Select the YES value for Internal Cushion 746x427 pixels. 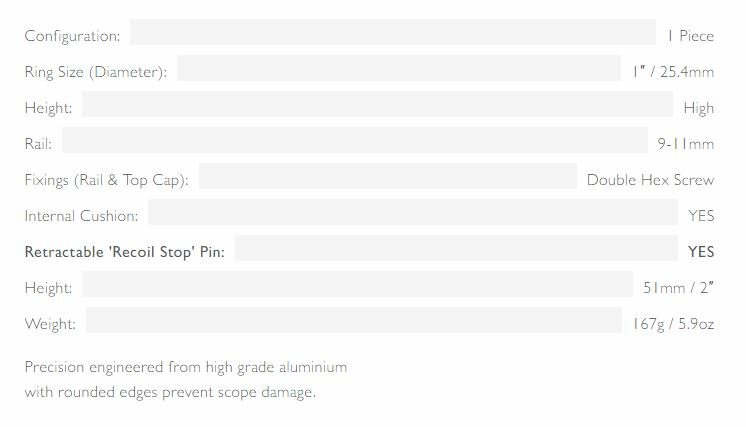701,216
